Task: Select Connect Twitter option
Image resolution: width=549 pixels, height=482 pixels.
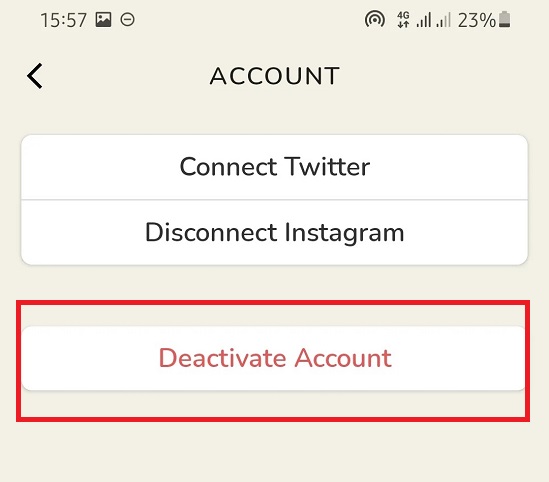Action: [274, 167]
